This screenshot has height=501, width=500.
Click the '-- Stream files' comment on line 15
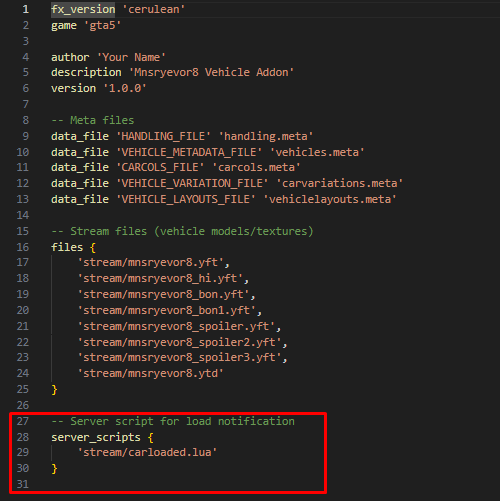(182, 231)
